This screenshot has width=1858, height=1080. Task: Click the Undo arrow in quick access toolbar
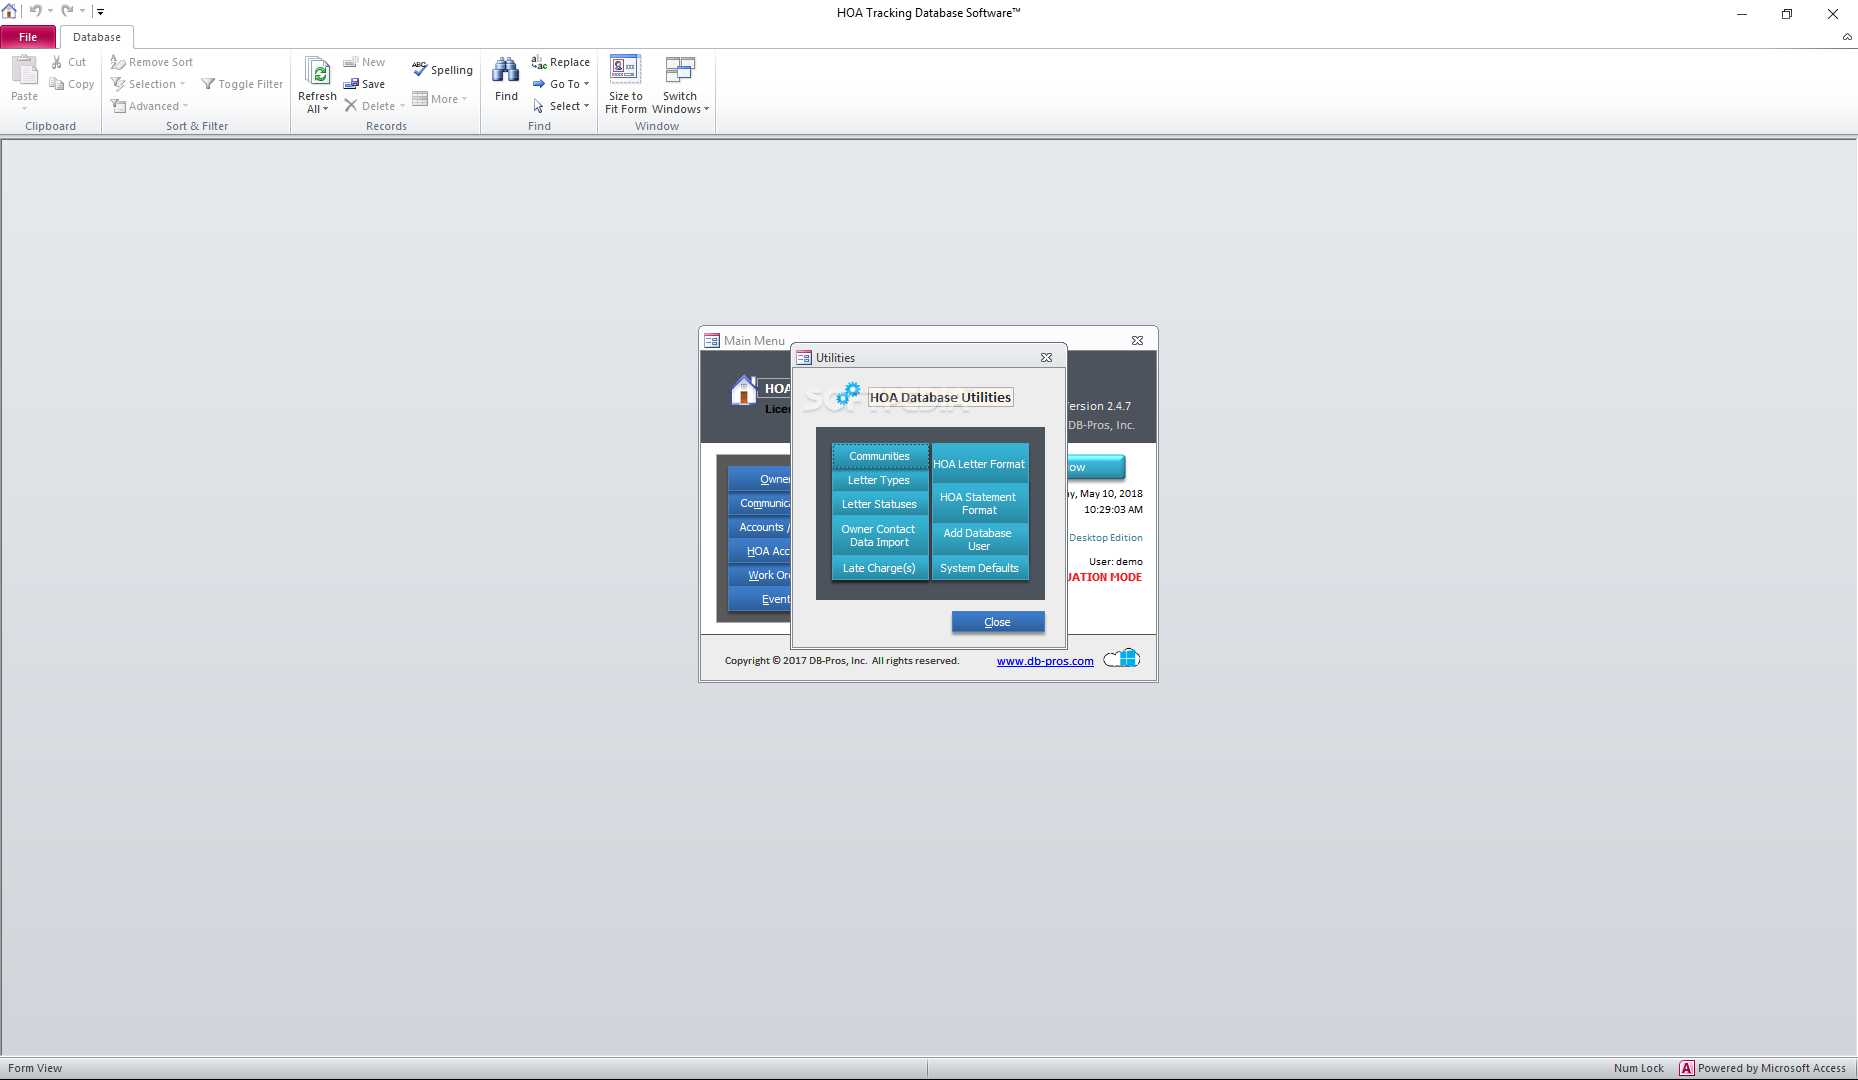click(x=35, y=11)
